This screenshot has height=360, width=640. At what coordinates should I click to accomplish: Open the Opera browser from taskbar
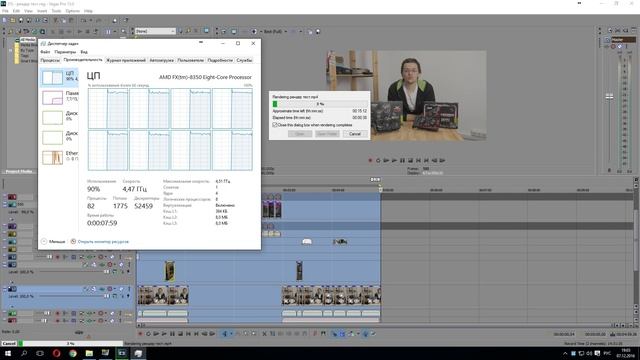coord(56,353)
